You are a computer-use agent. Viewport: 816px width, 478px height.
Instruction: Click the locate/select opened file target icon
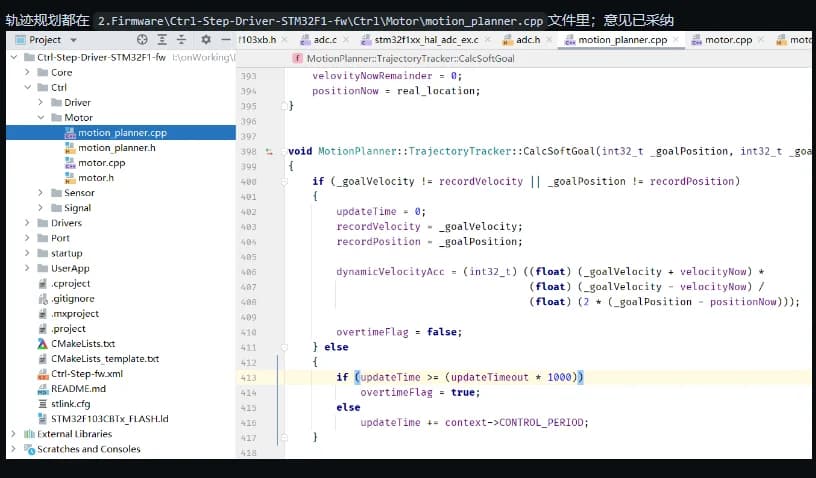tap(142, 40)
